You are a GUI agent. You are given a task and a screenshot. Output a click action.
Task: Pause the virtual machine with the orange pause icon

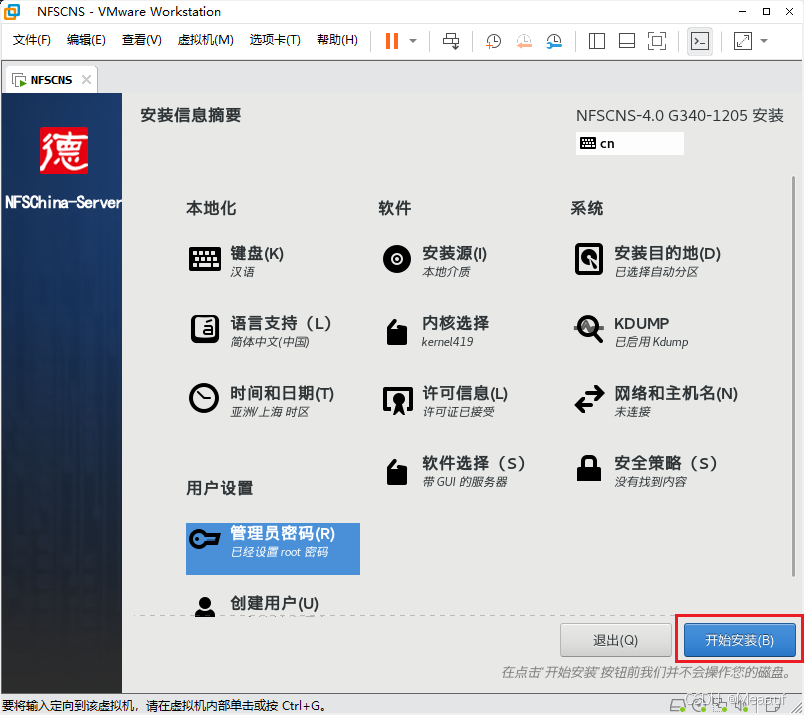tap(392, 41)
